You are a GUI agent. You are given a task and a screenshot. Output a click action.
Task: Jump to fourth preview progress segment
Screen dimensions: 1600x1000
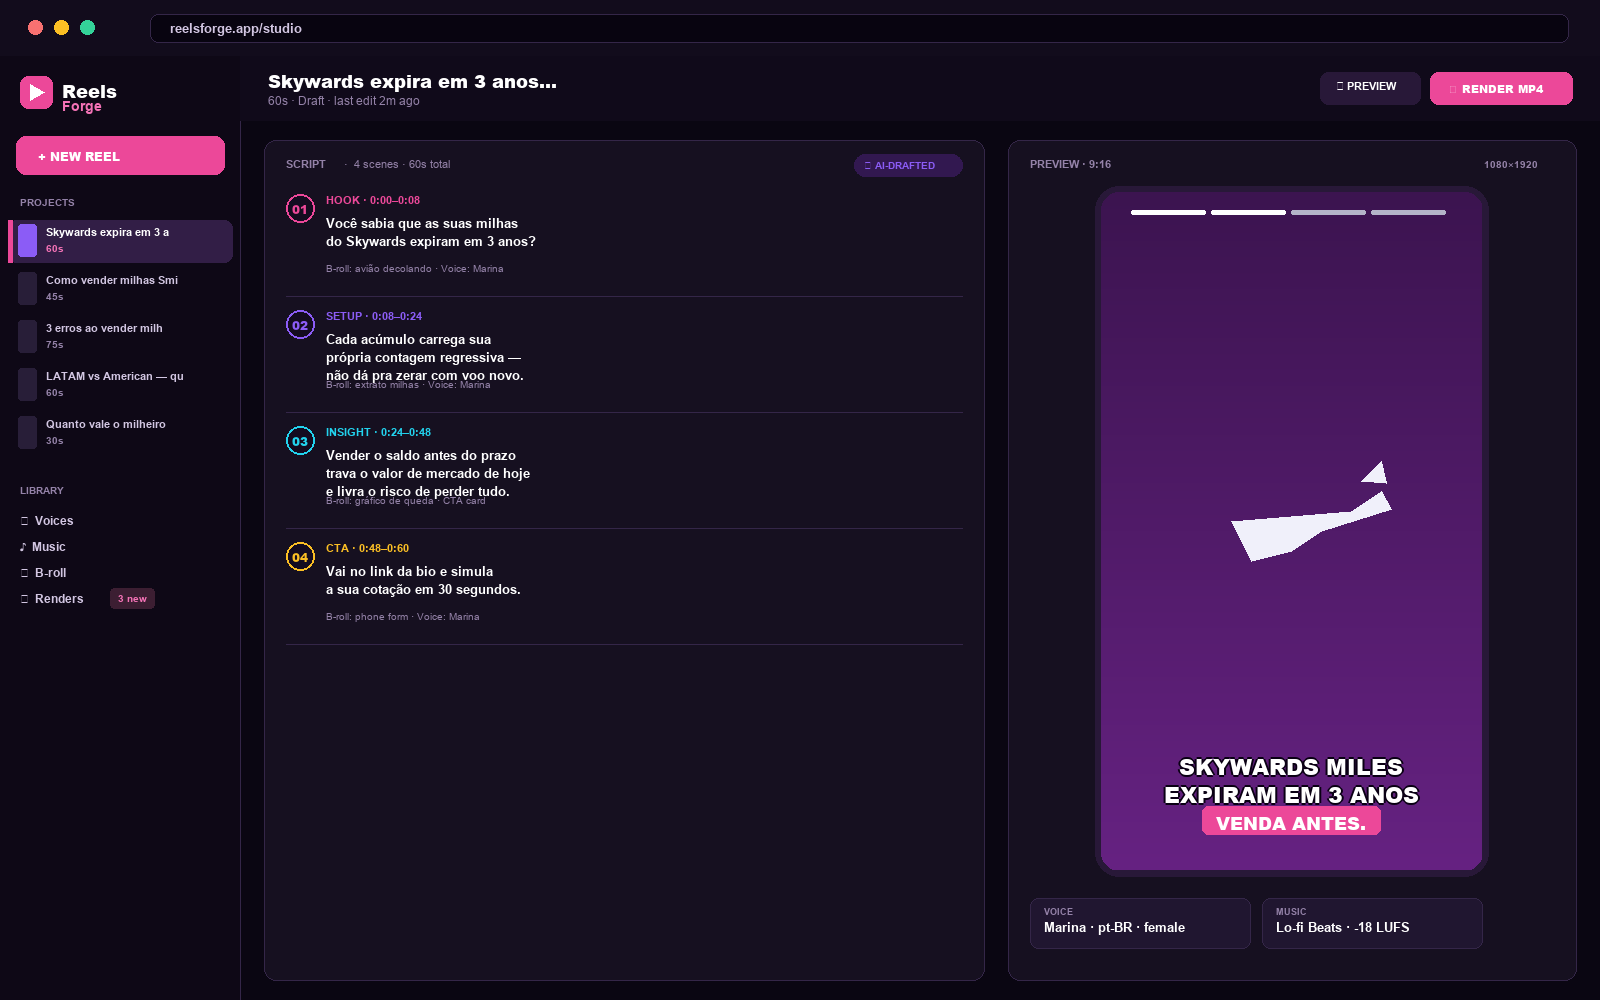pyautogui.click(x=1408, y=213)
